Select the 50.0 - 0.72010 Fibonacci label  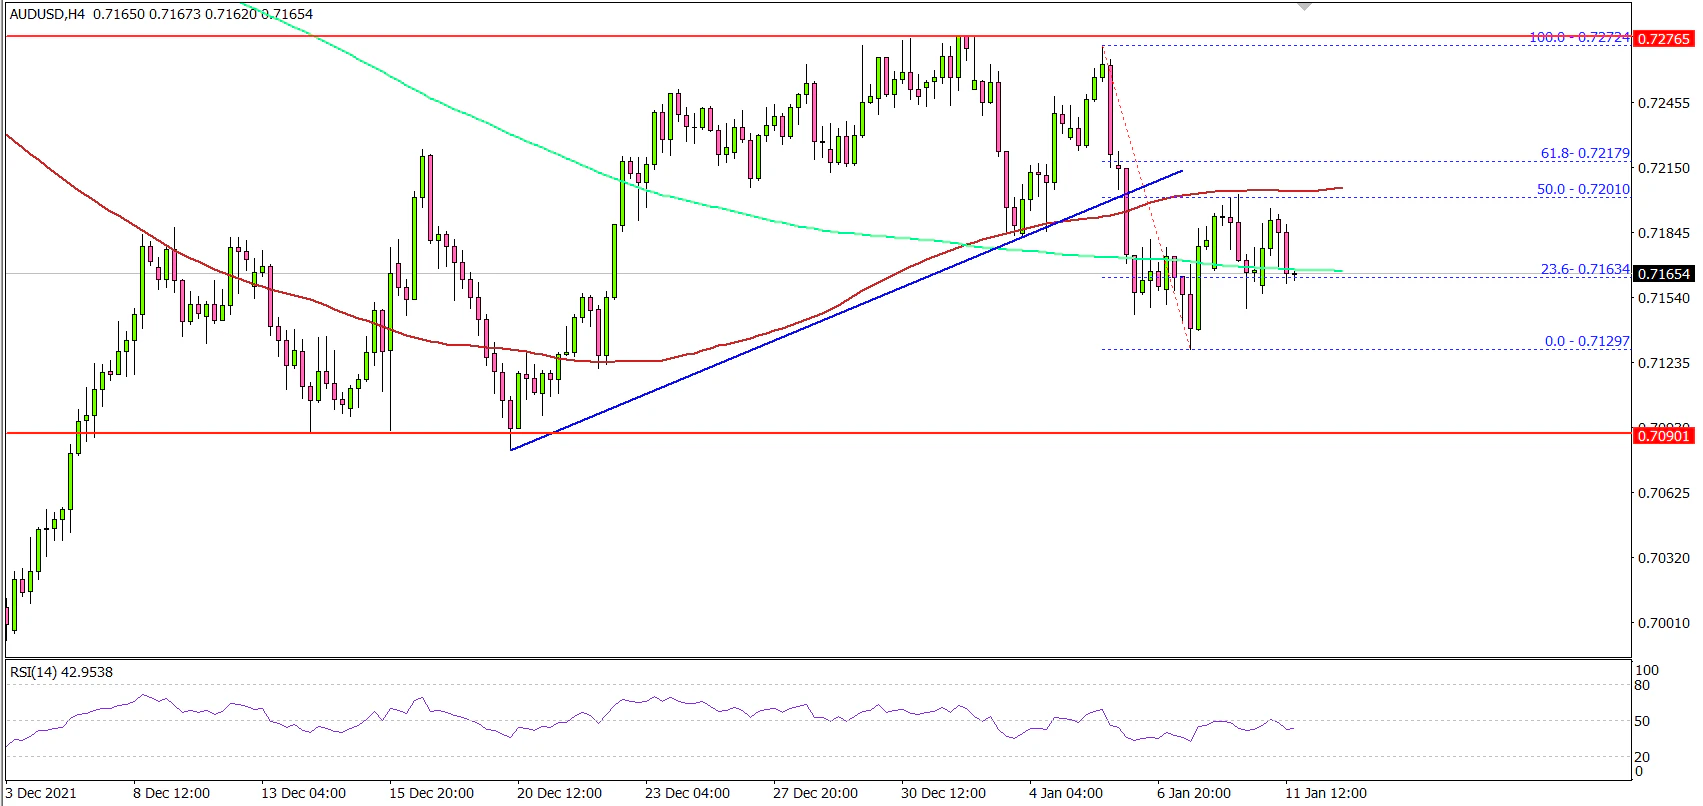pyautogui.click(x=1584, y=189)
